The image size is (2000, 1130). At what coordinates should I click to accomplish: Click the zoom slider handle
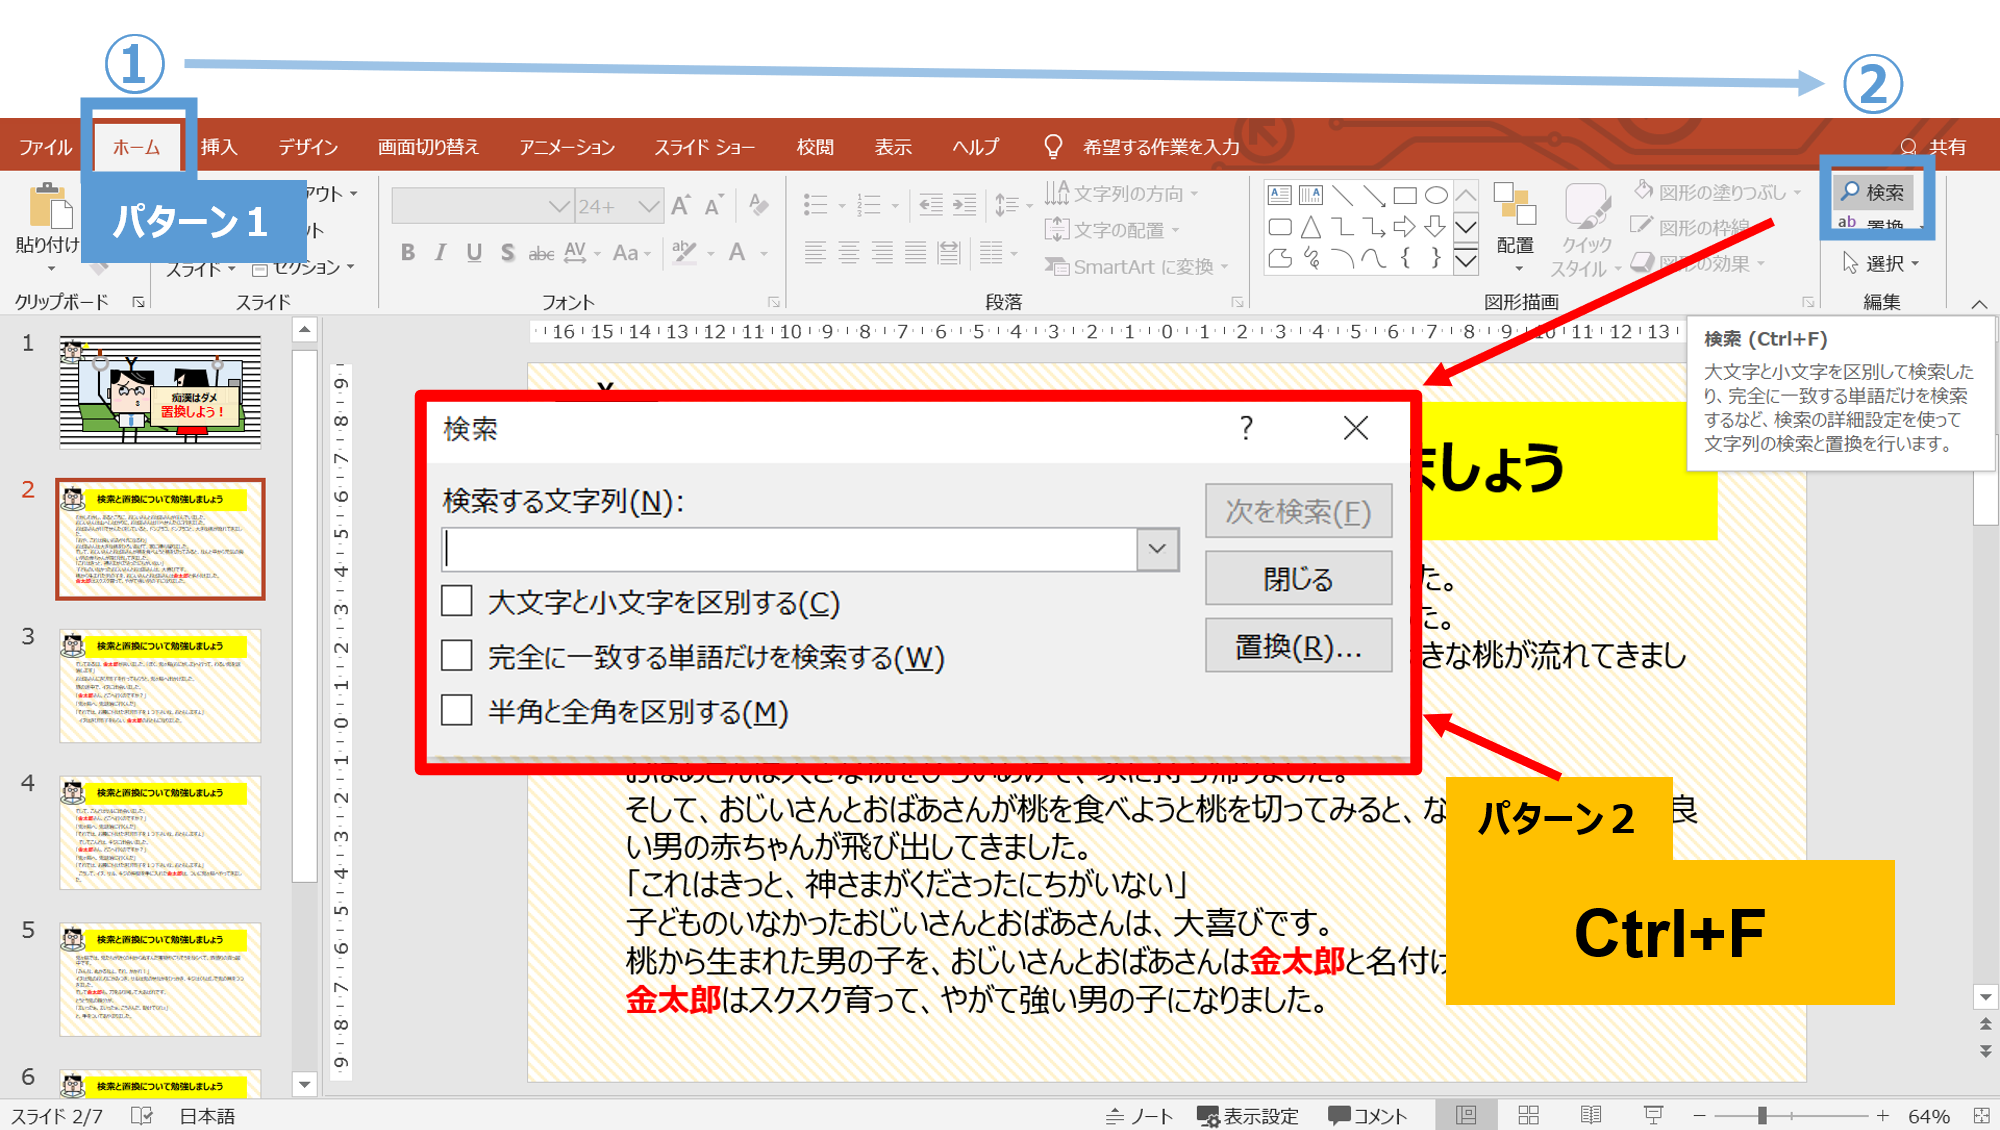tap(1762, 1115)
